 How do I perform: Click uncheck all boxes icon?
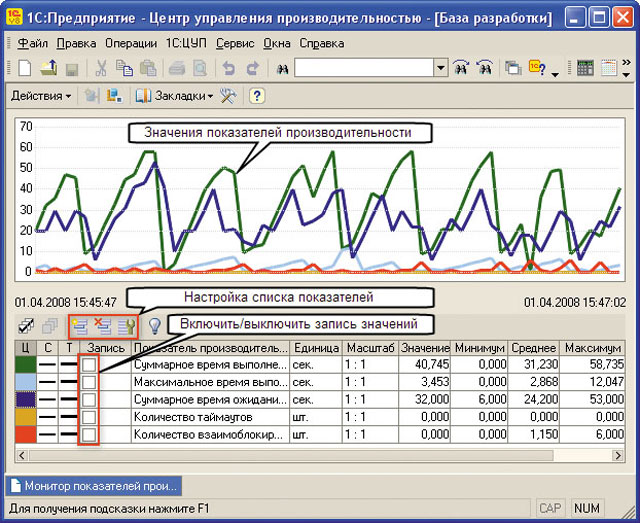tap(50, 327)
